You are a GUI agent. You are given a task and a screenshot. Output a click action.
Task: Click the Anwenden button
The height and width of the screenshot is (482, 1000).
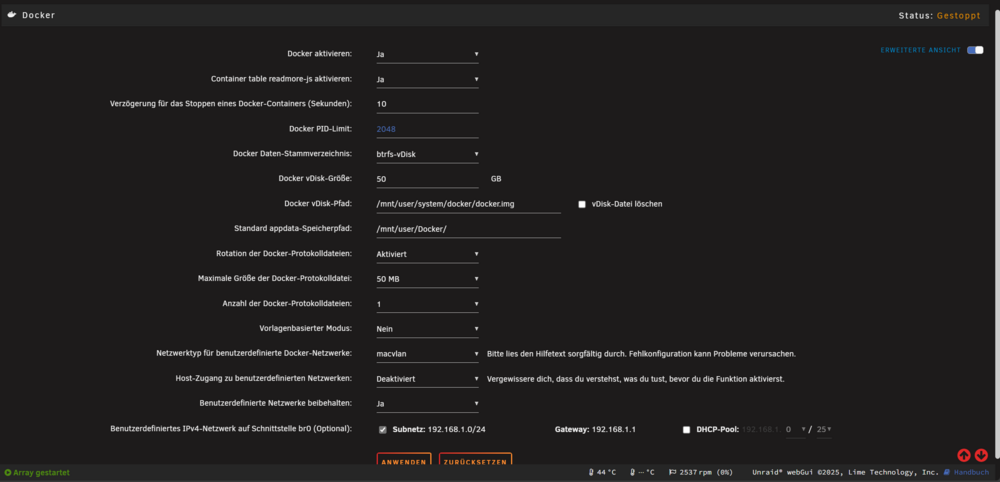click(x=404, y=461)
